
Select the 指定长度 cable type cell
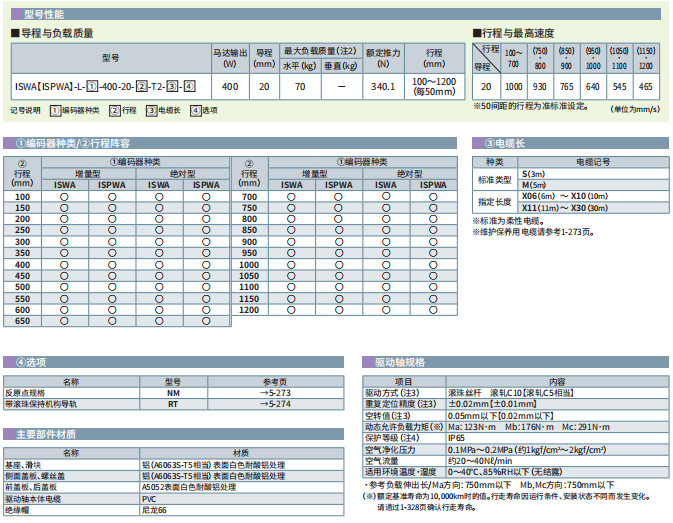click(495, 202)
